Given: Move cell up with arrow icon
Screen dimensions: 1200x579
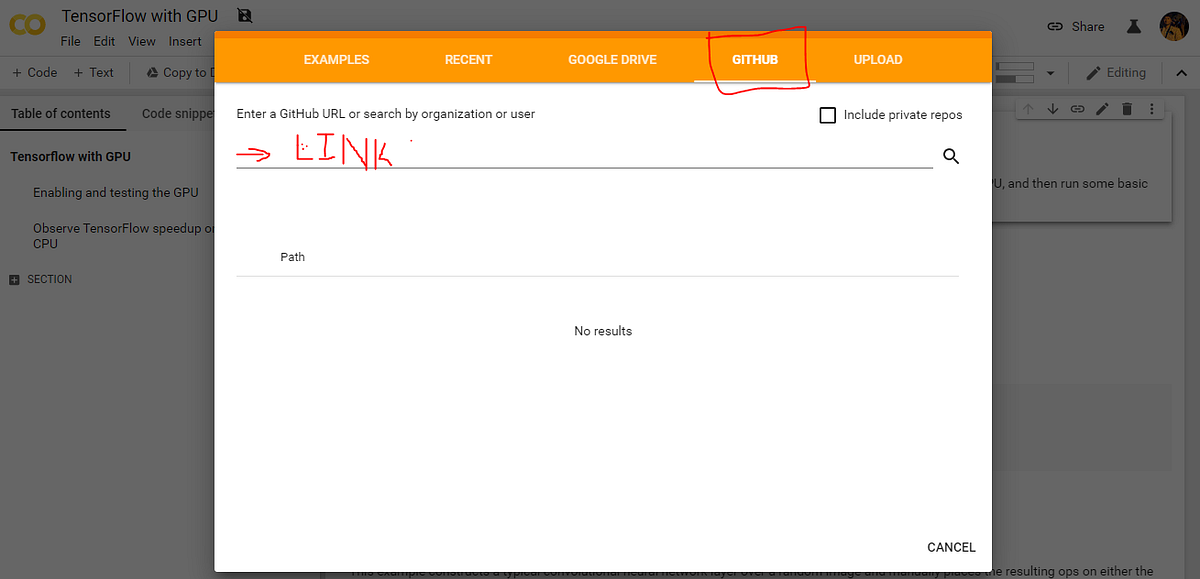Looking at the screenshot, I should (x=1028, y=109).
